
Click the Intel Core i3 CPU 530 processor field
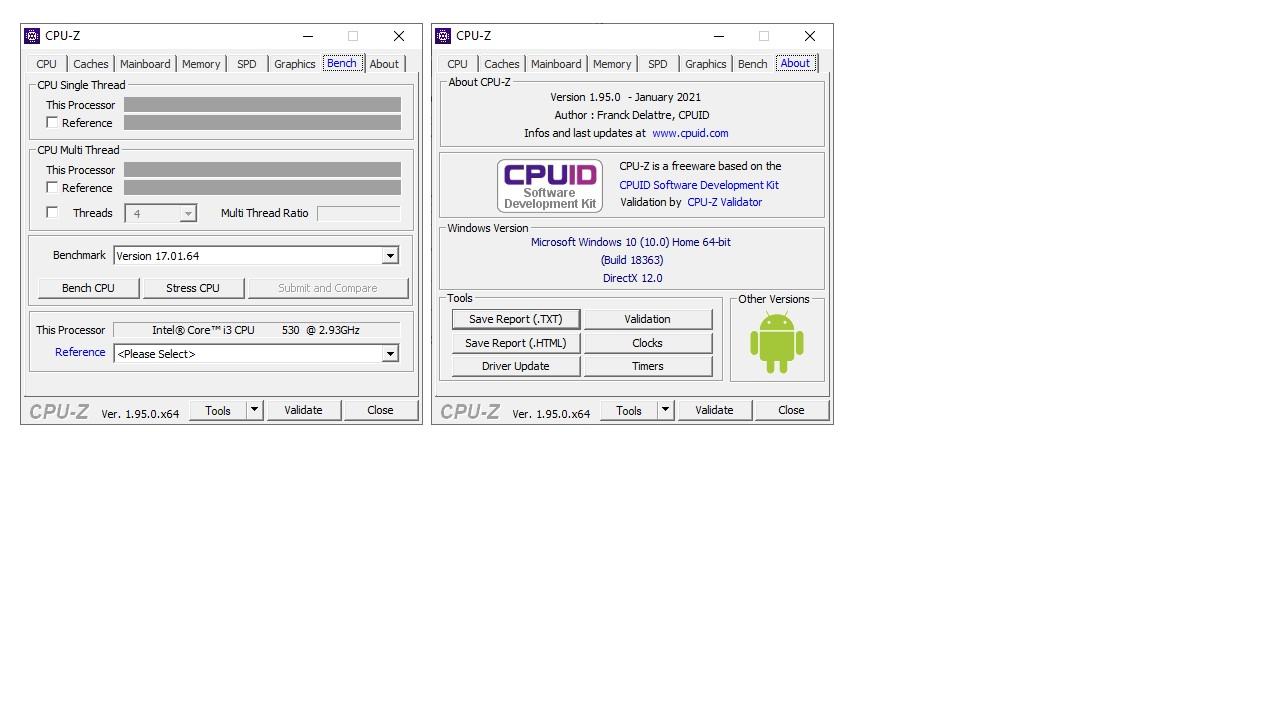256,330
